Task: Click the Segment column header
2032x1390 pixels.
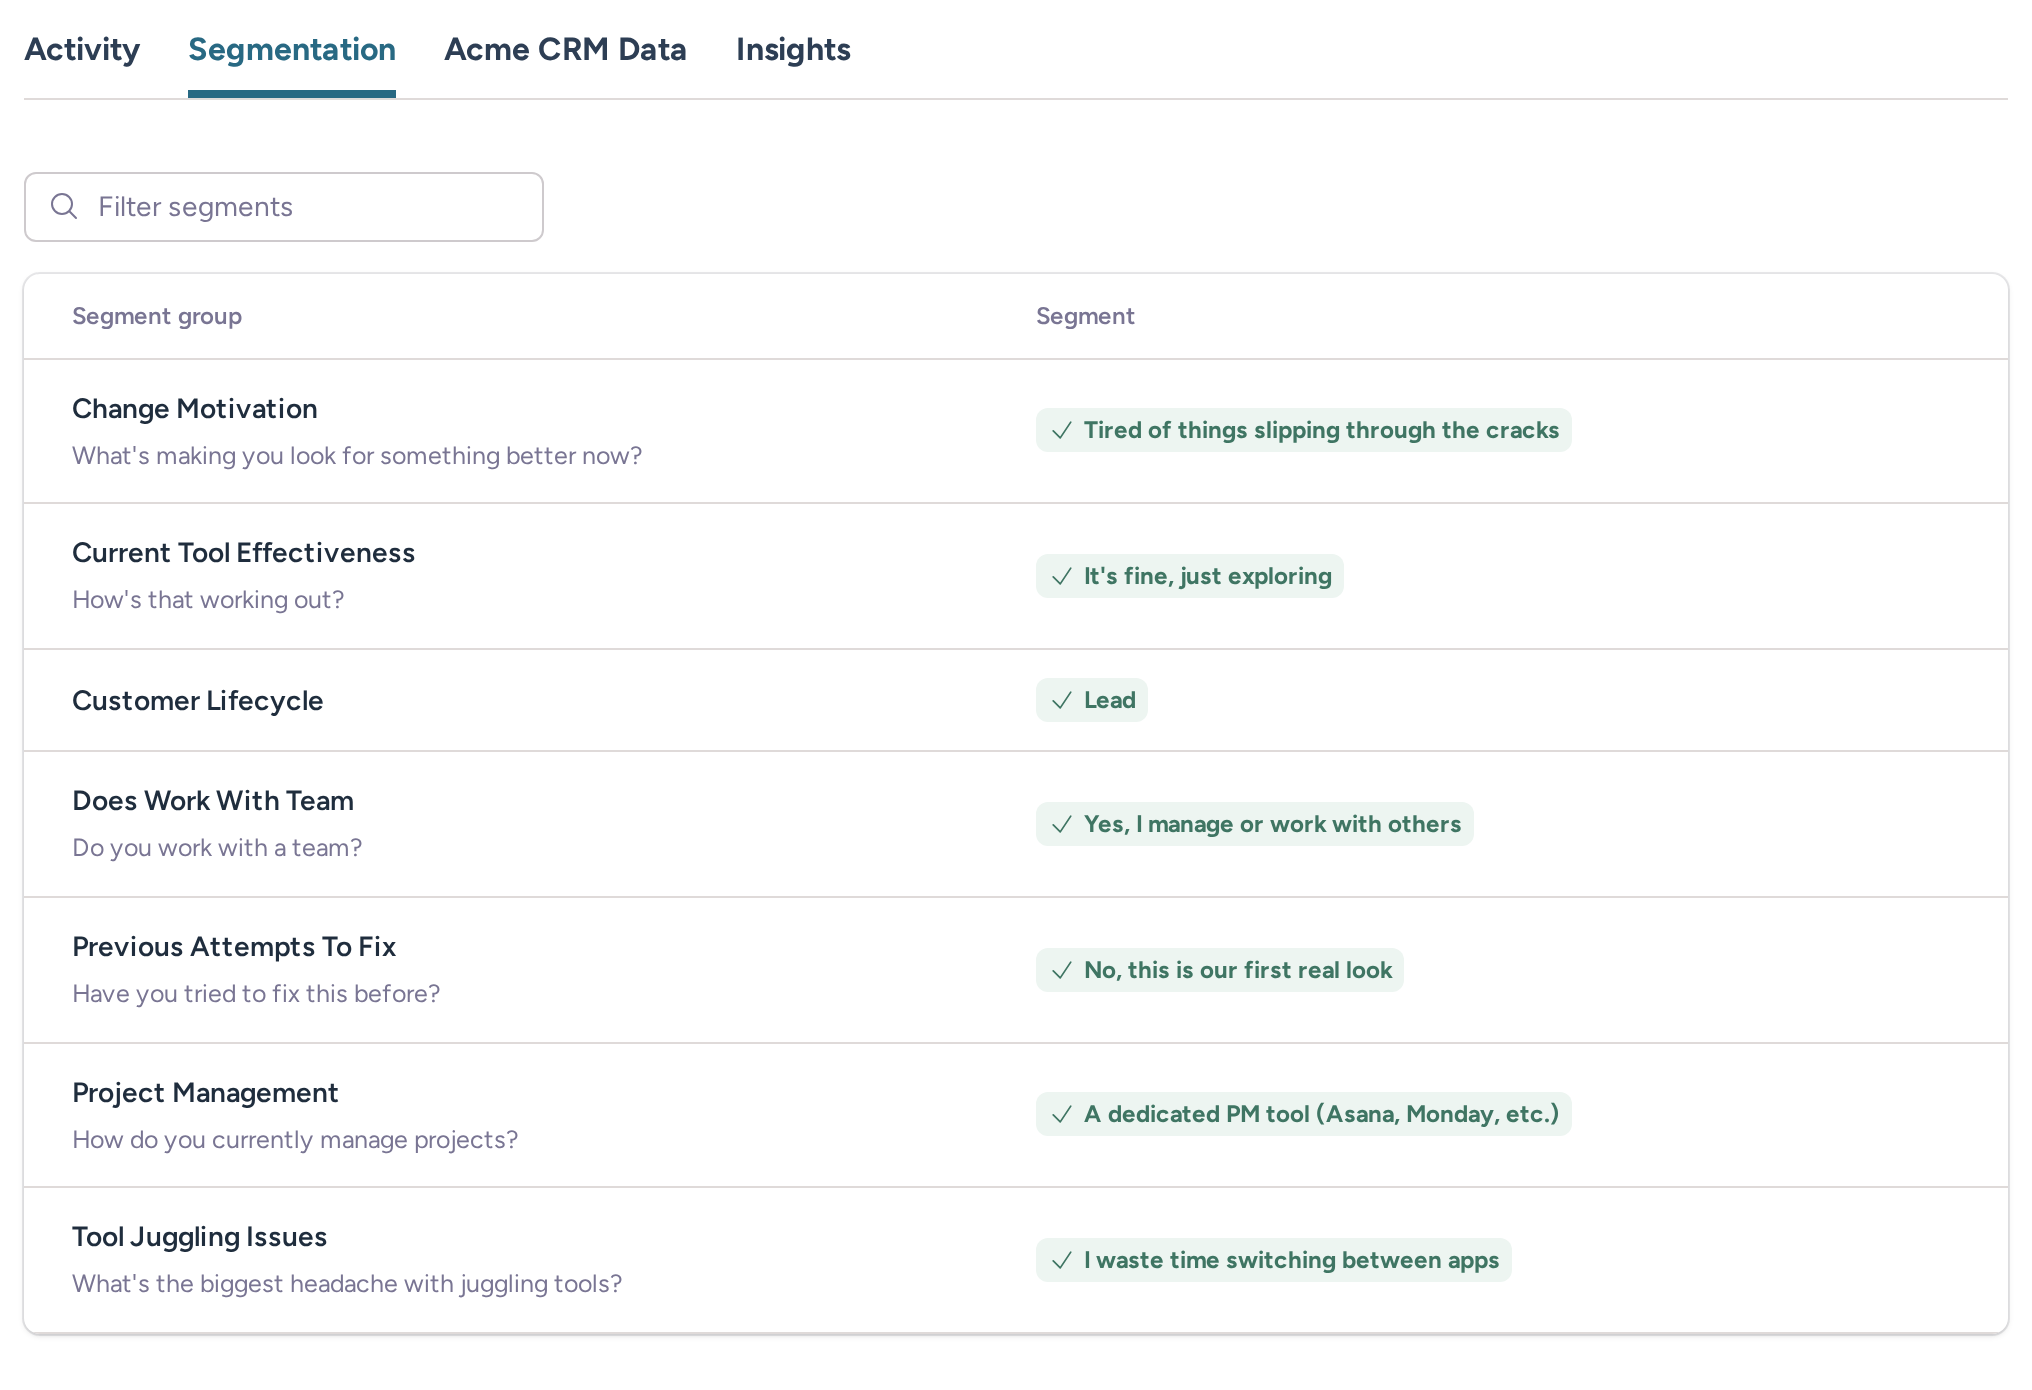Action: (x=1085, y=316)
